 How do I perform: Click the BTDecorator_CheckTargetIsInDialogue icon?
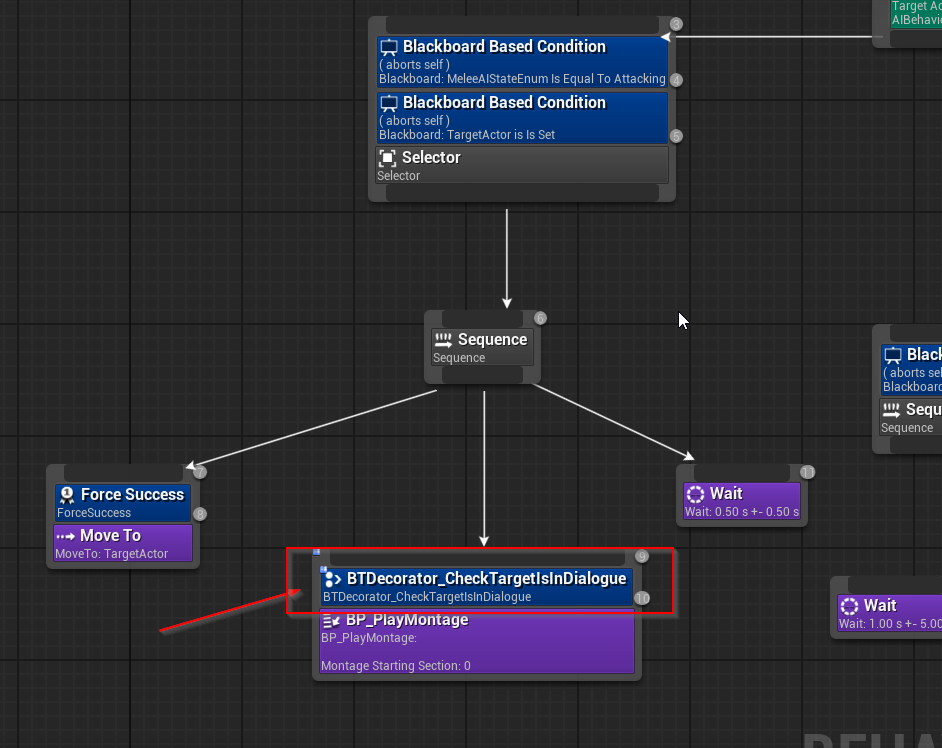(x=332, y=579)
